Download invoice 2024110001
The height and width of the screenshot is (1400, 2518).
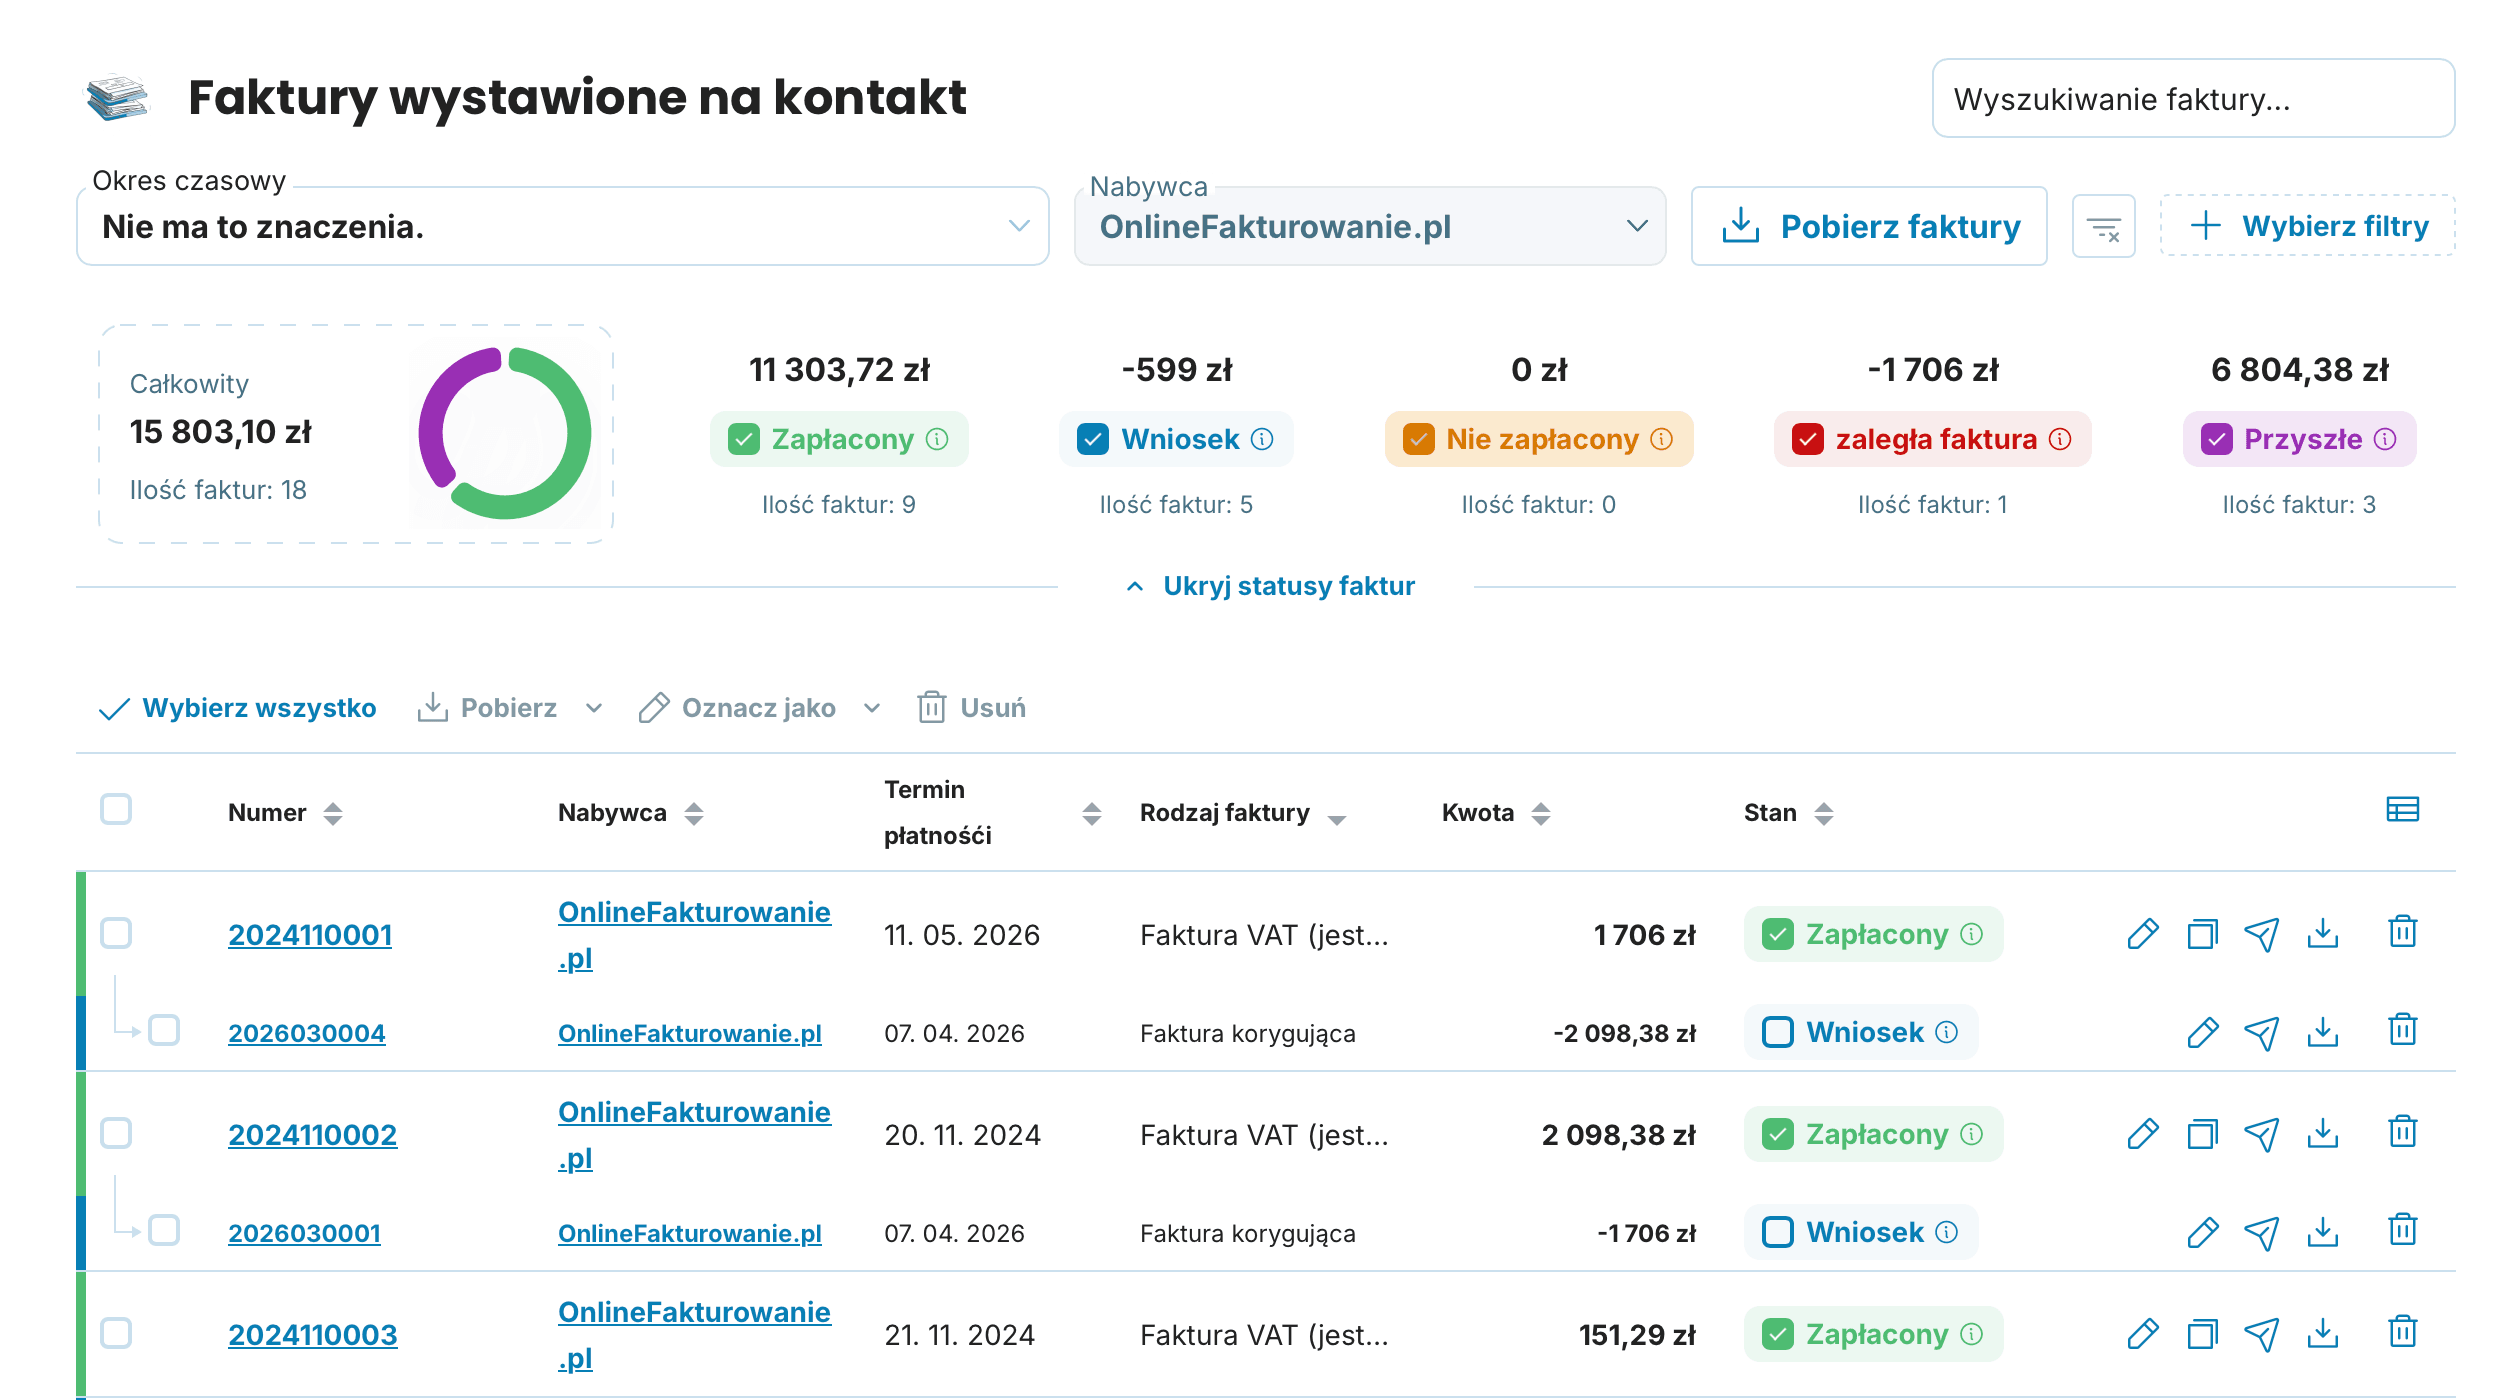tap(2322, 934)
